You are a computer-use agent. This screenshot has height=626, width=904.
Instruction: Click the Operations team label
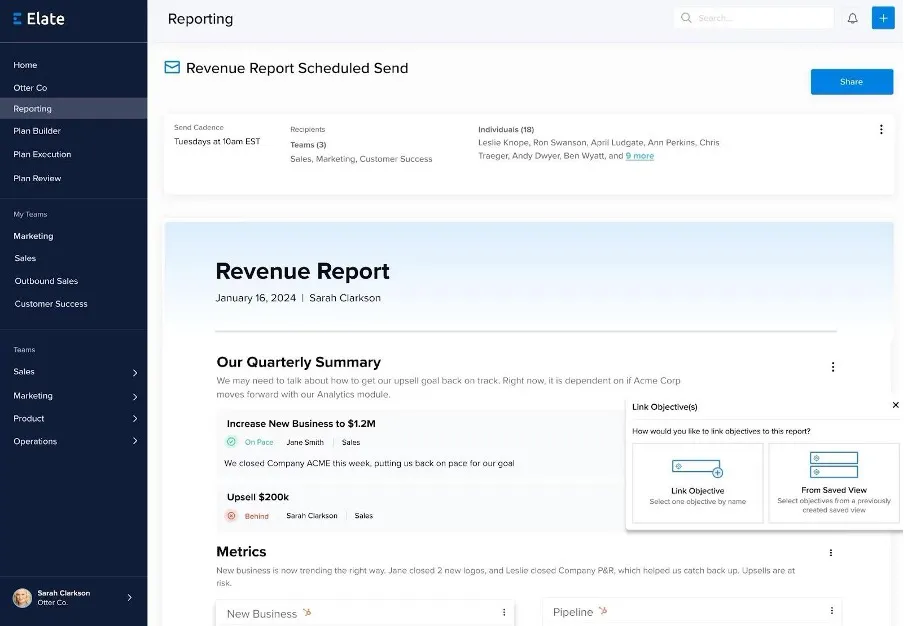(x=35, y=441)
